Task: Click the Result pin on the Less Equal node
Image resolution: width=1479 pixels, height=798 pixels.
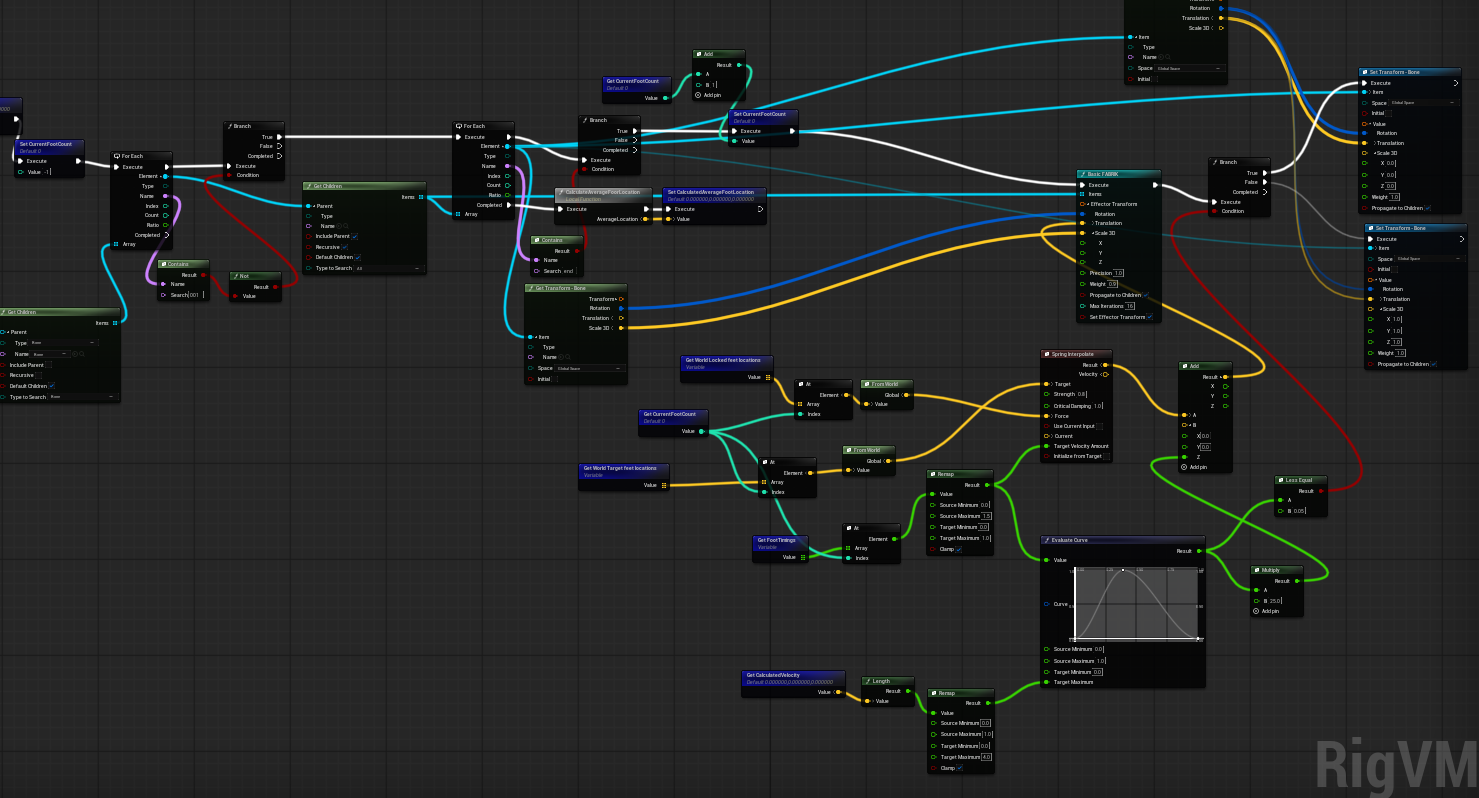Action: tap(1323, 491)
